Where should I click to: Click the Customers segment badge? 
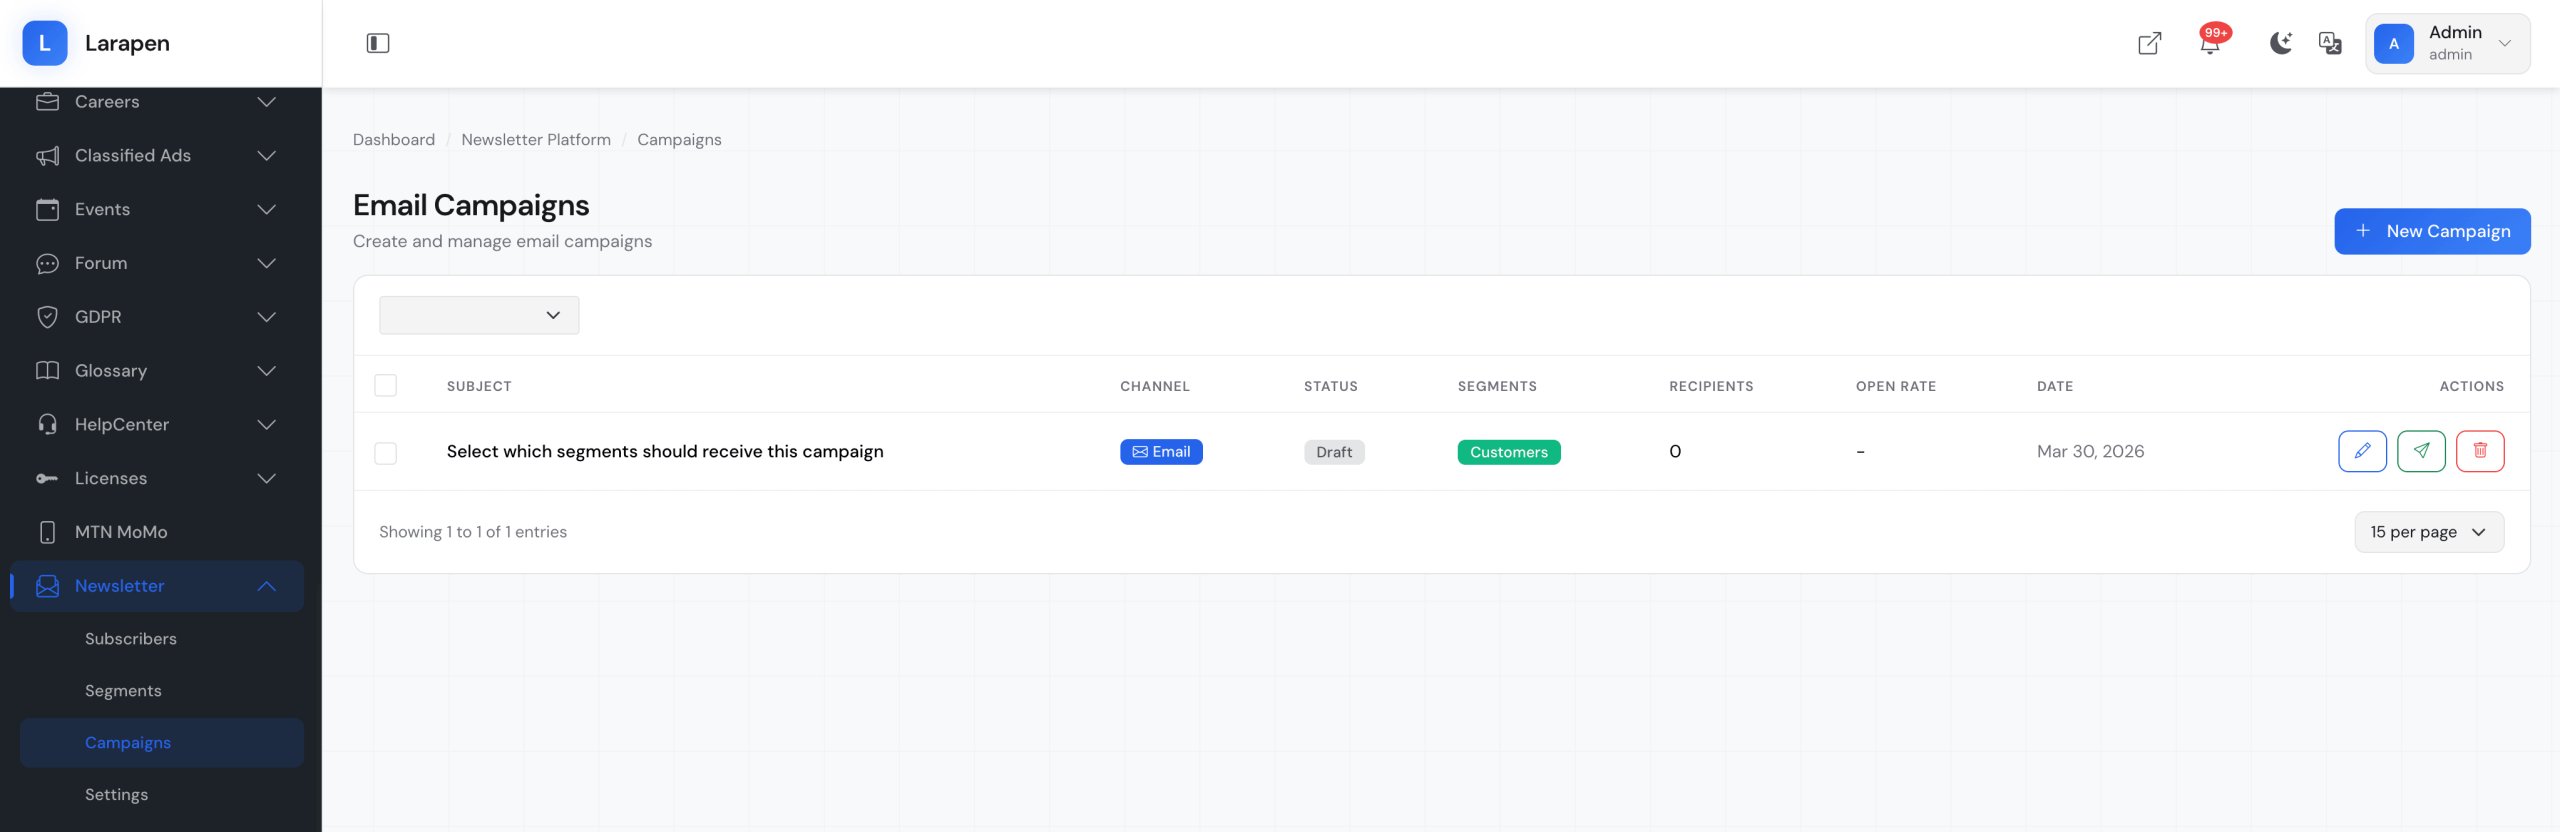(1508, 452)
